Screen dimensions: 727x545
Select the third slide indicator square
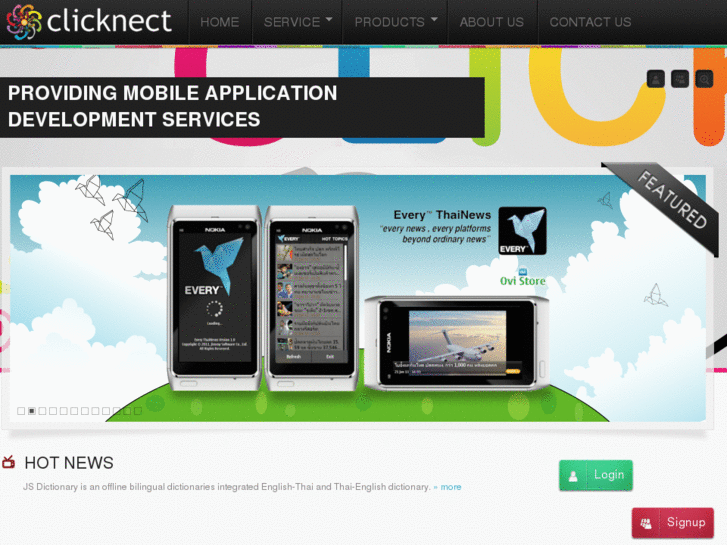click(x=42, y=411)
